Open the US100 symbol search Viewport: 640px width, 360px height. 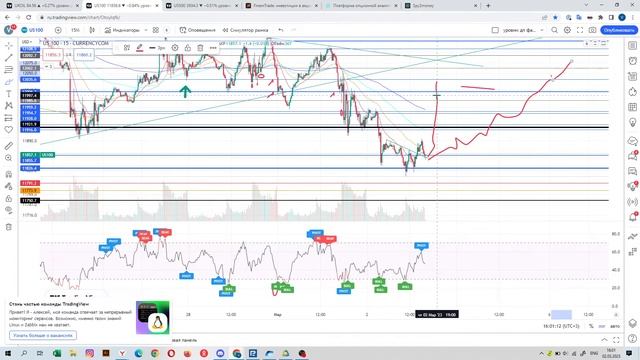[x=32, y=30]
